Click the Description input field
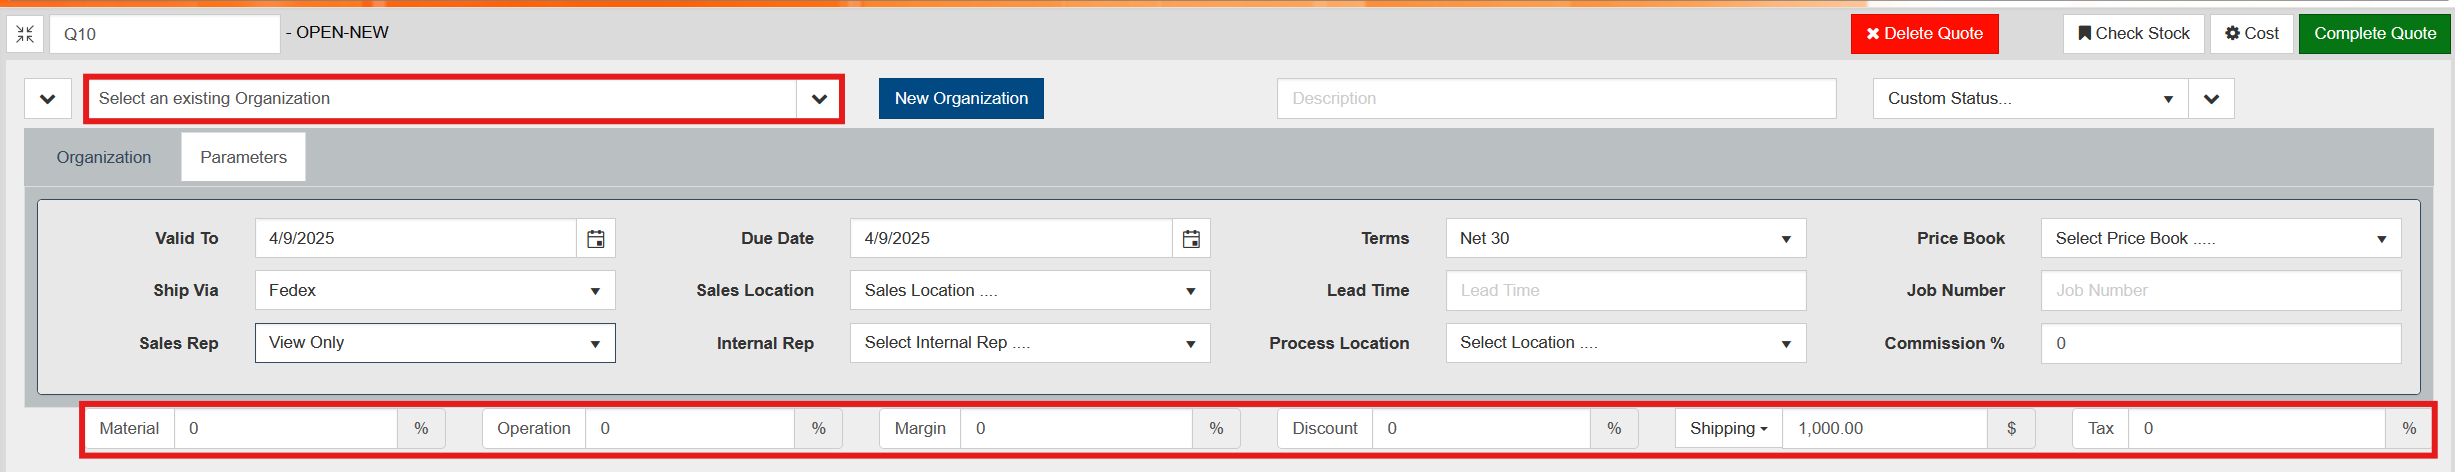2455x472 pixels. tap(1555, 99)
